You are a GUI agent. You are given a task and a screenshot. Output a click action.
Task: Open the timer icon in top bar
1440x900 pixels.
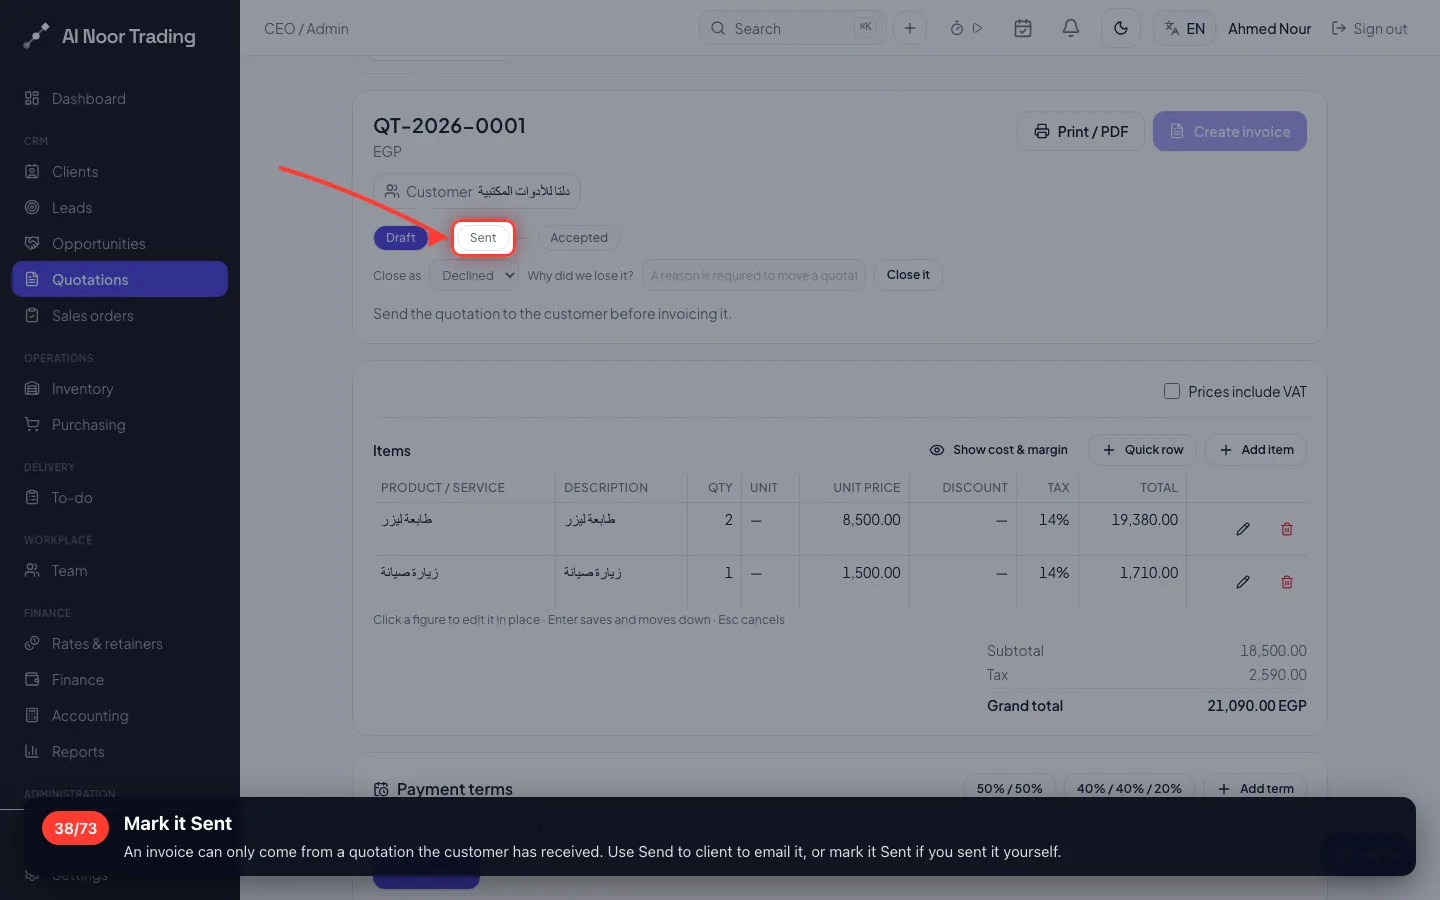tap(957, 28)
